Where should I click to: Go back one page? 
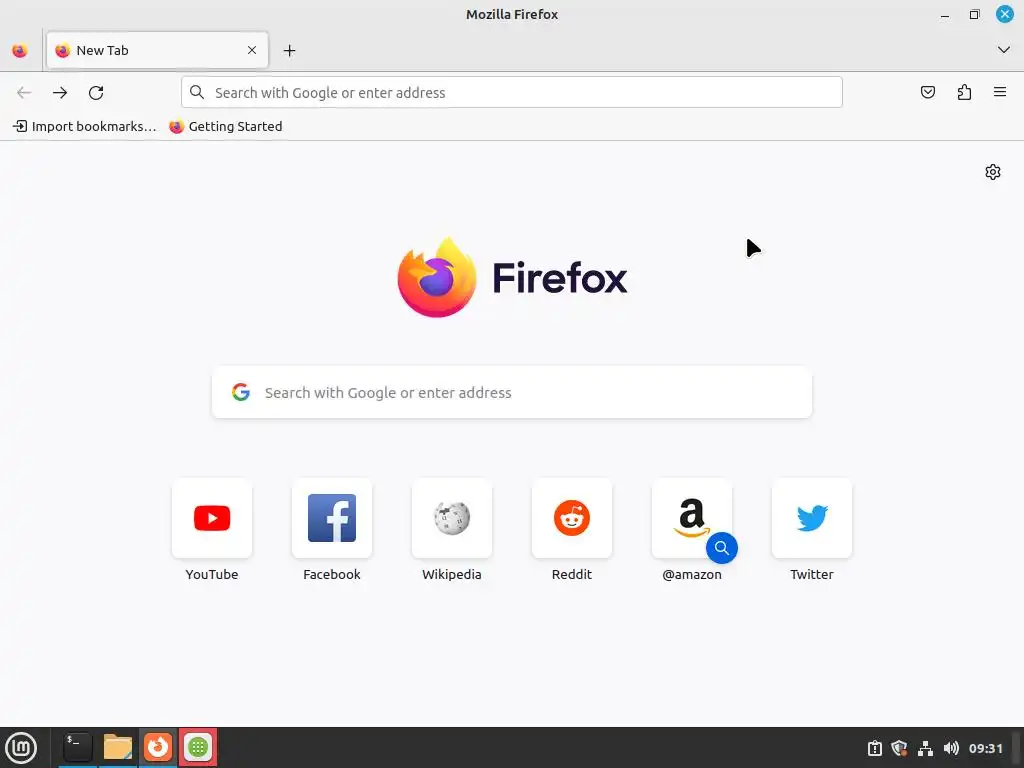pos(24,93)
